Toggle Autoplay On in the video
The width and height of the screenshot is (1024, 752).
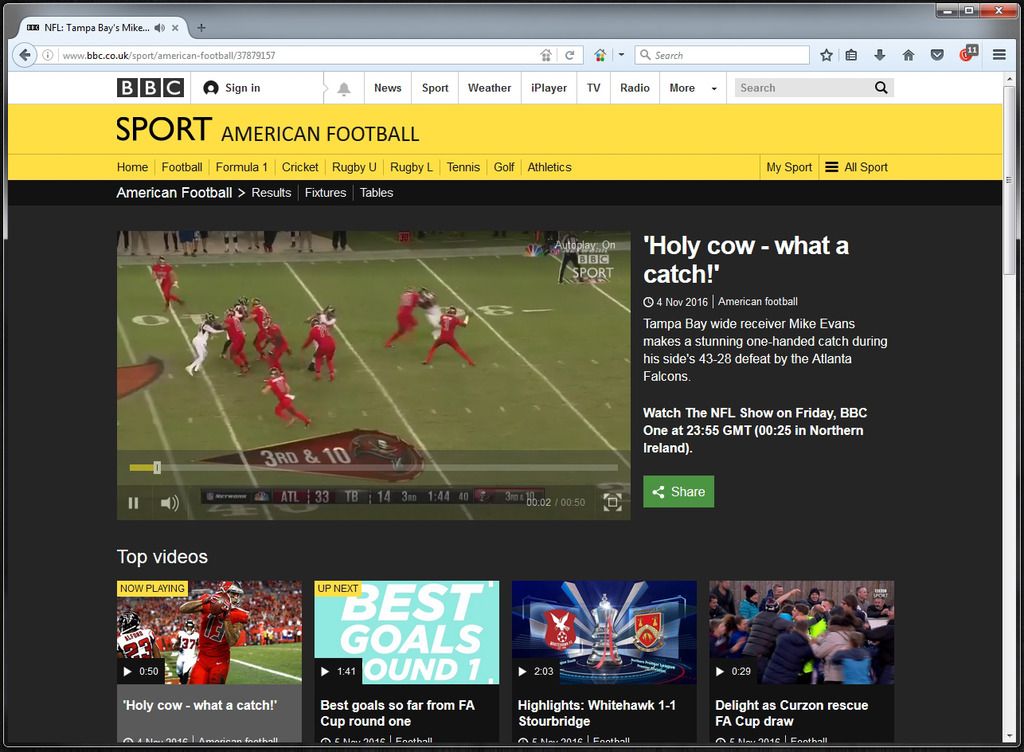click(x=585, y=245)
